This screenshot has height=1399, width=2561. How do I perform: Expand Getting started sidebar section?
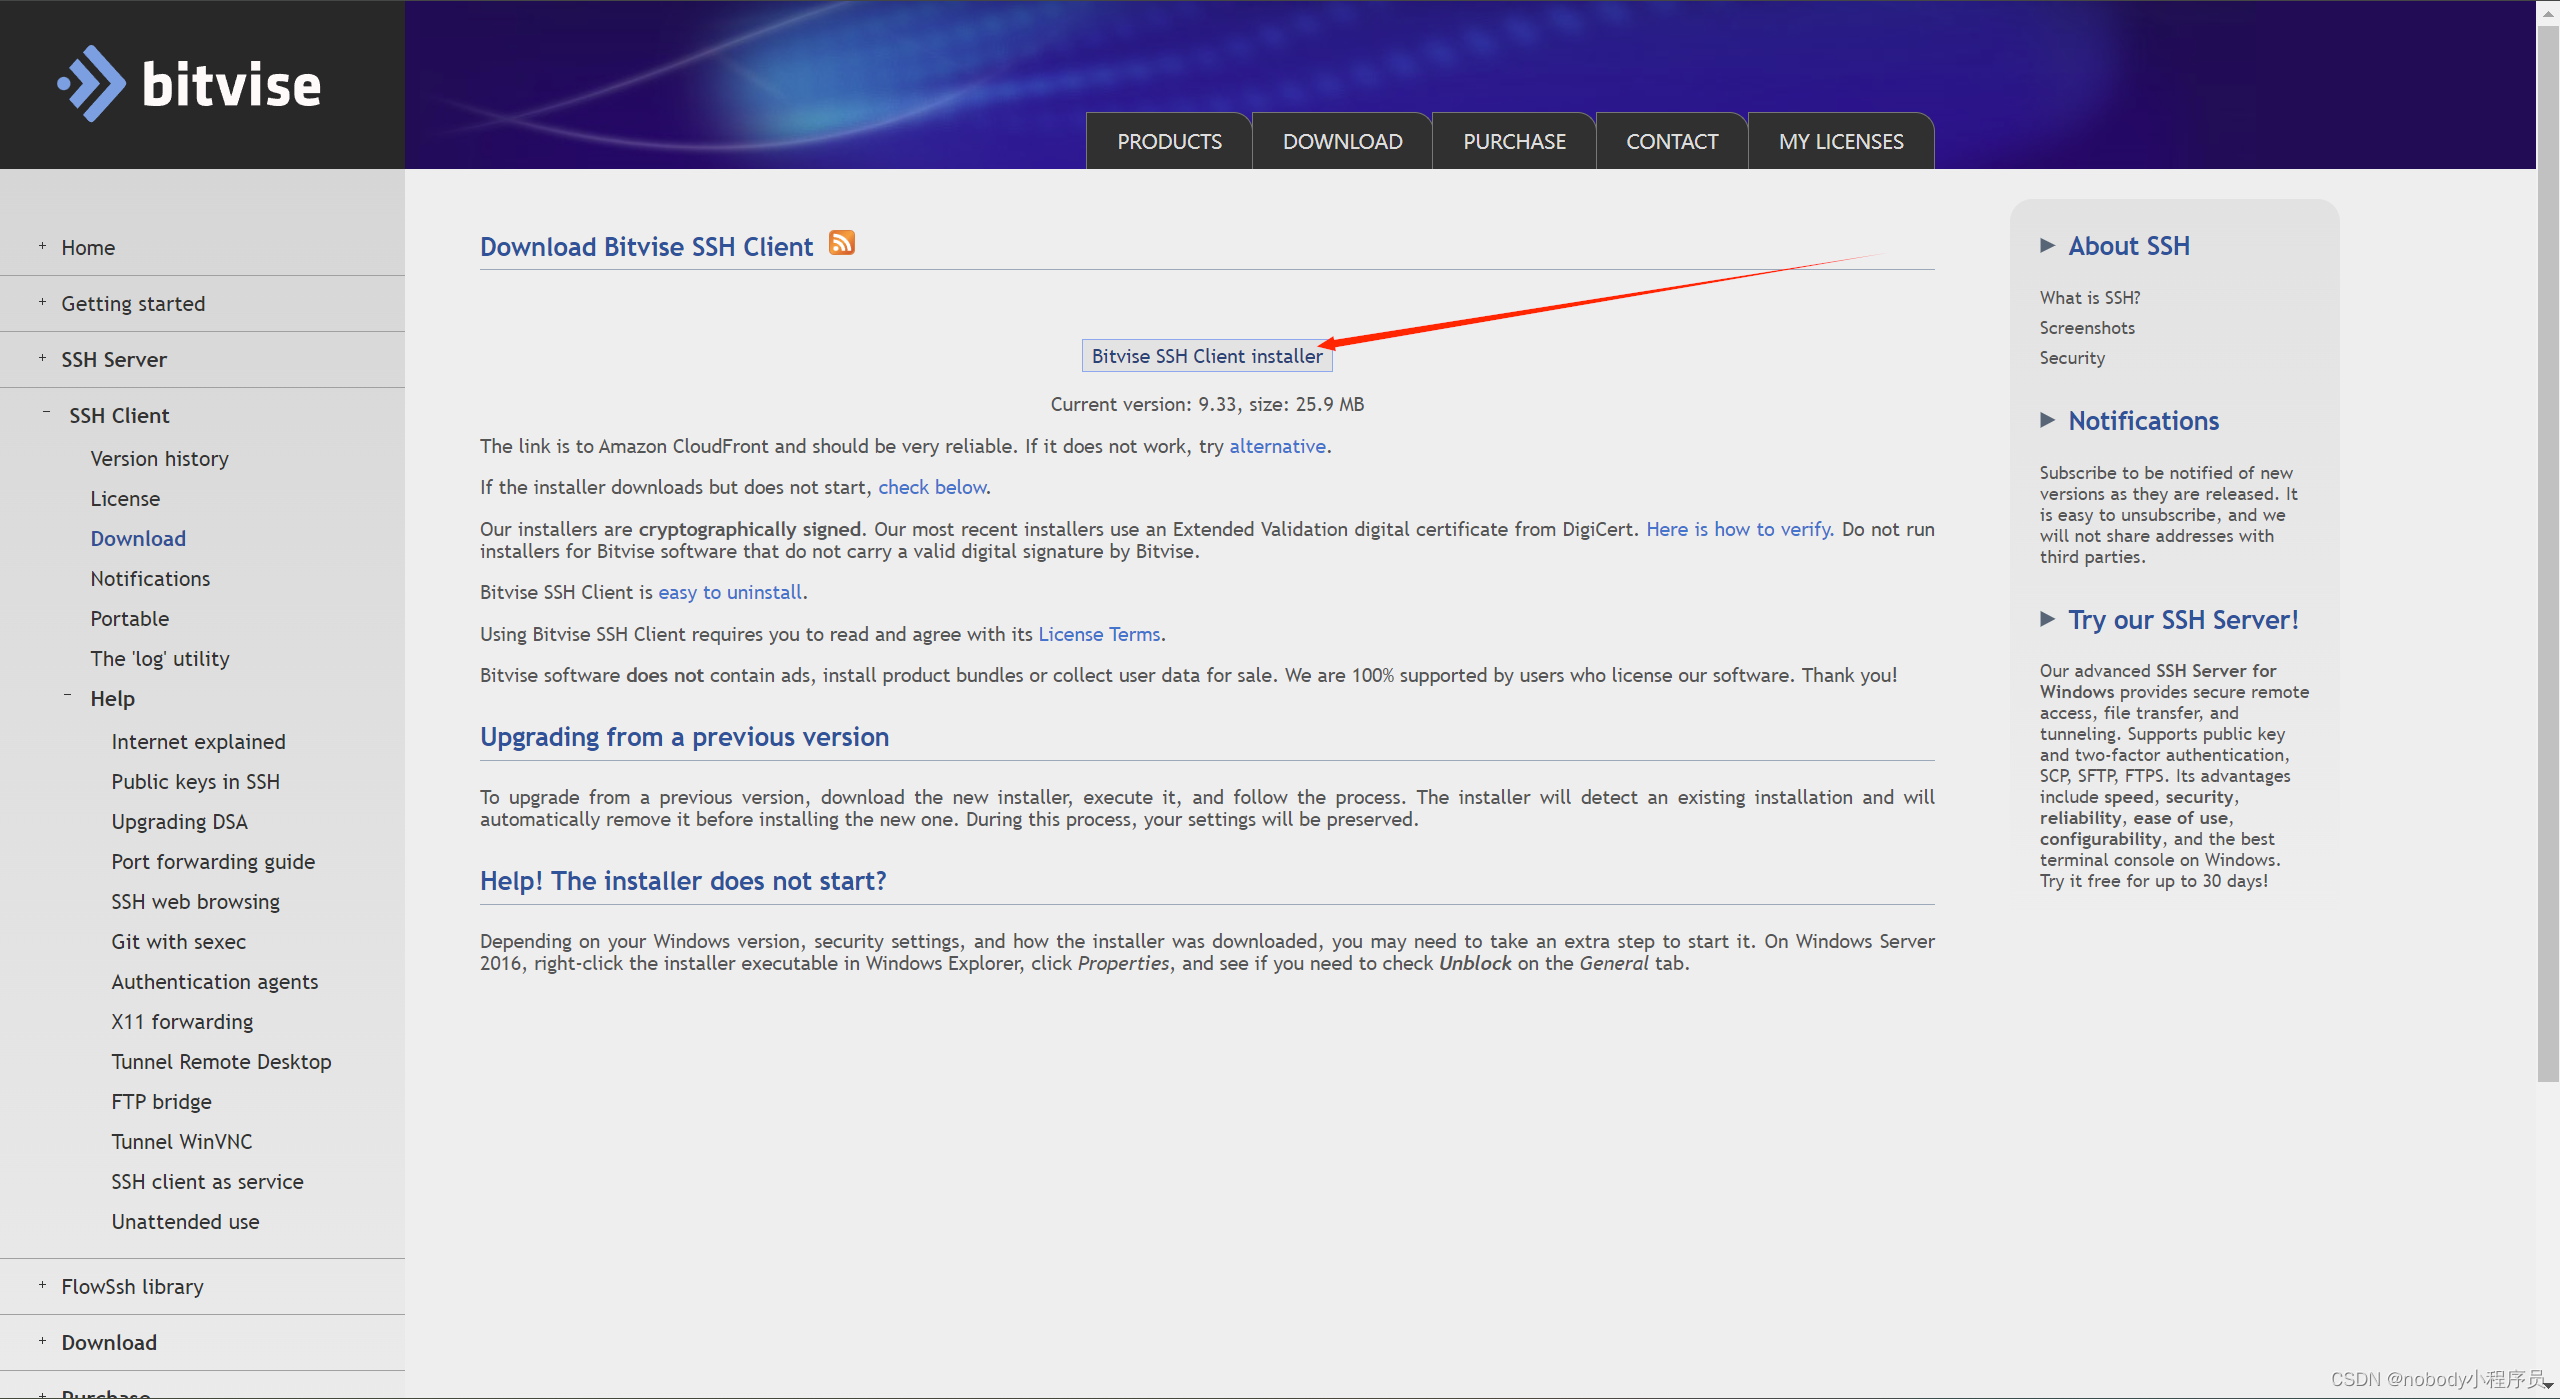click(x=42, y=302)
